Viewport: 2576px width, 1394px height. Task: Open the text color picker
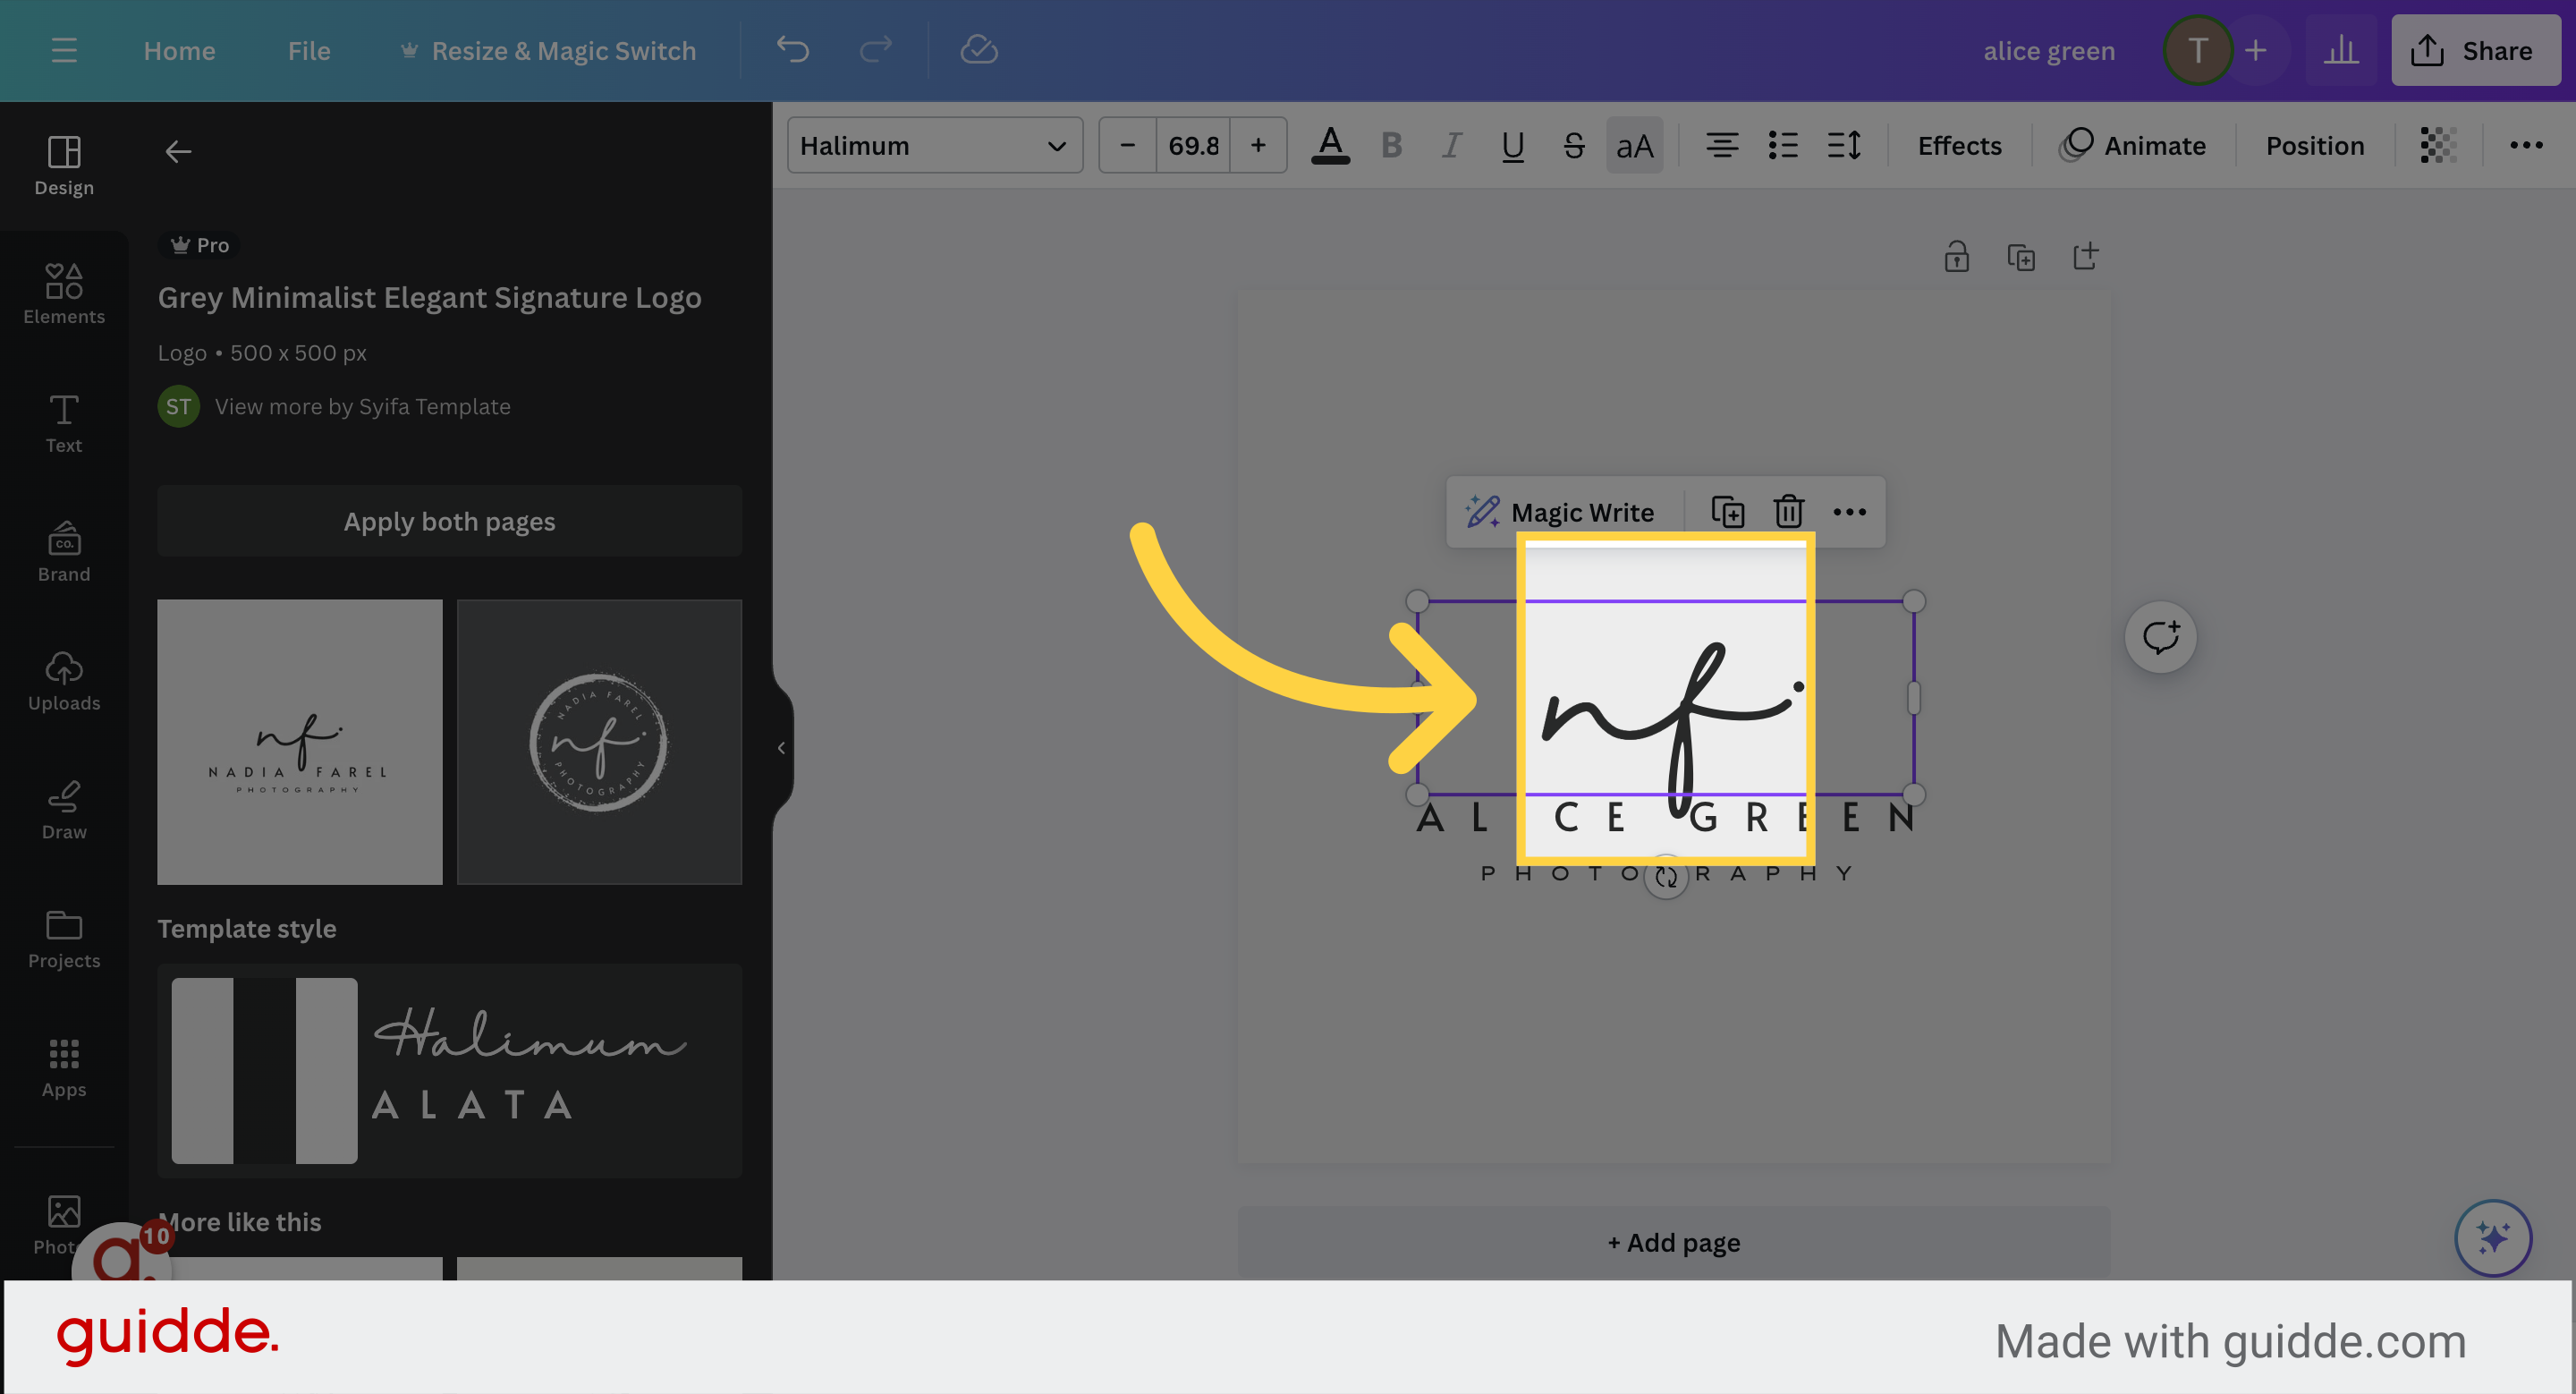pos(1330,145)
